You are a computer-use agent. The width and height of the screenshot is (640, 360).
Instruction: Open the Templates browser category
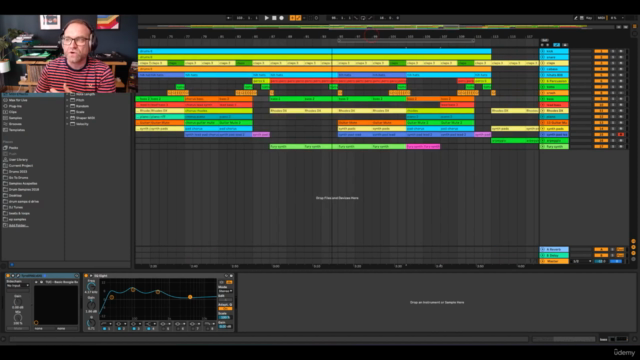17,130
